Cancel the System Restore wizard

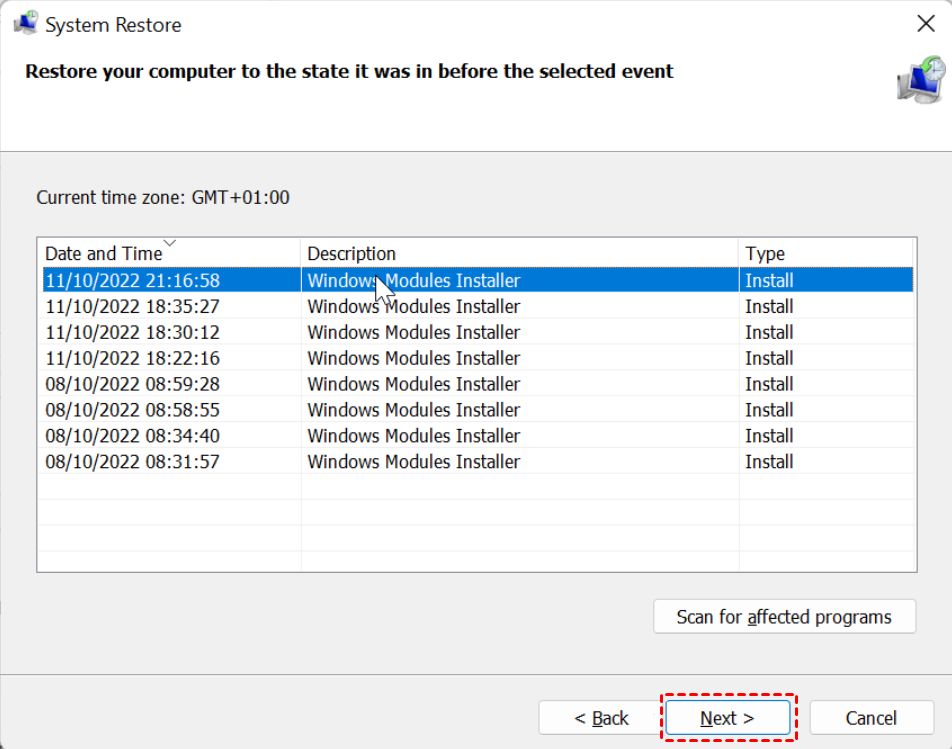coord(871,718)
